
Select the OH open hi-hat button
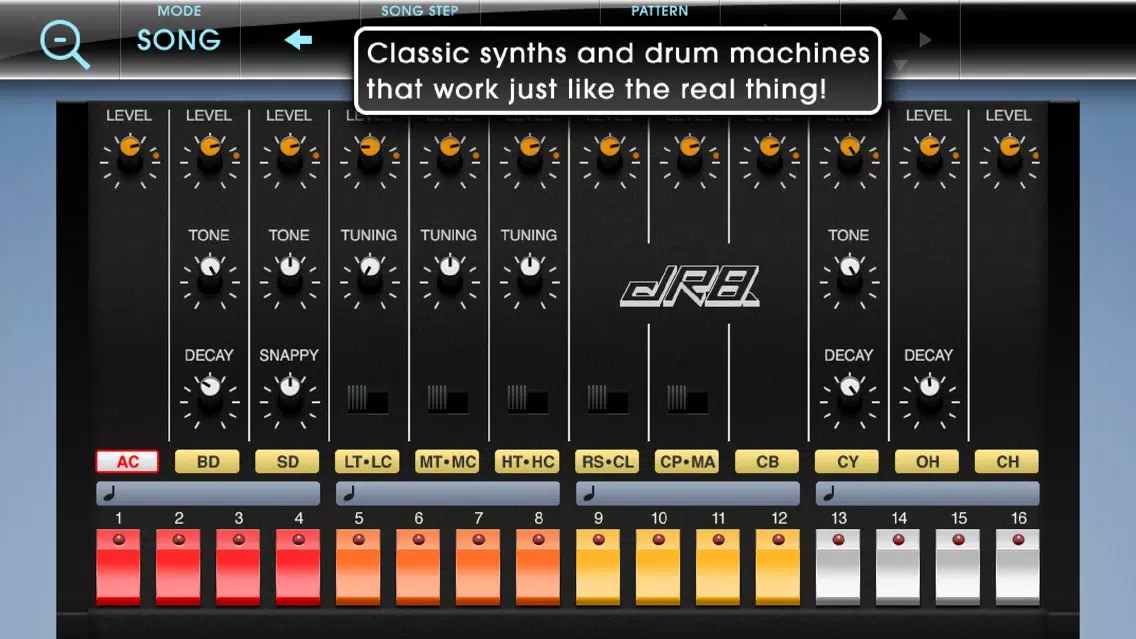(x=927, y=462)
